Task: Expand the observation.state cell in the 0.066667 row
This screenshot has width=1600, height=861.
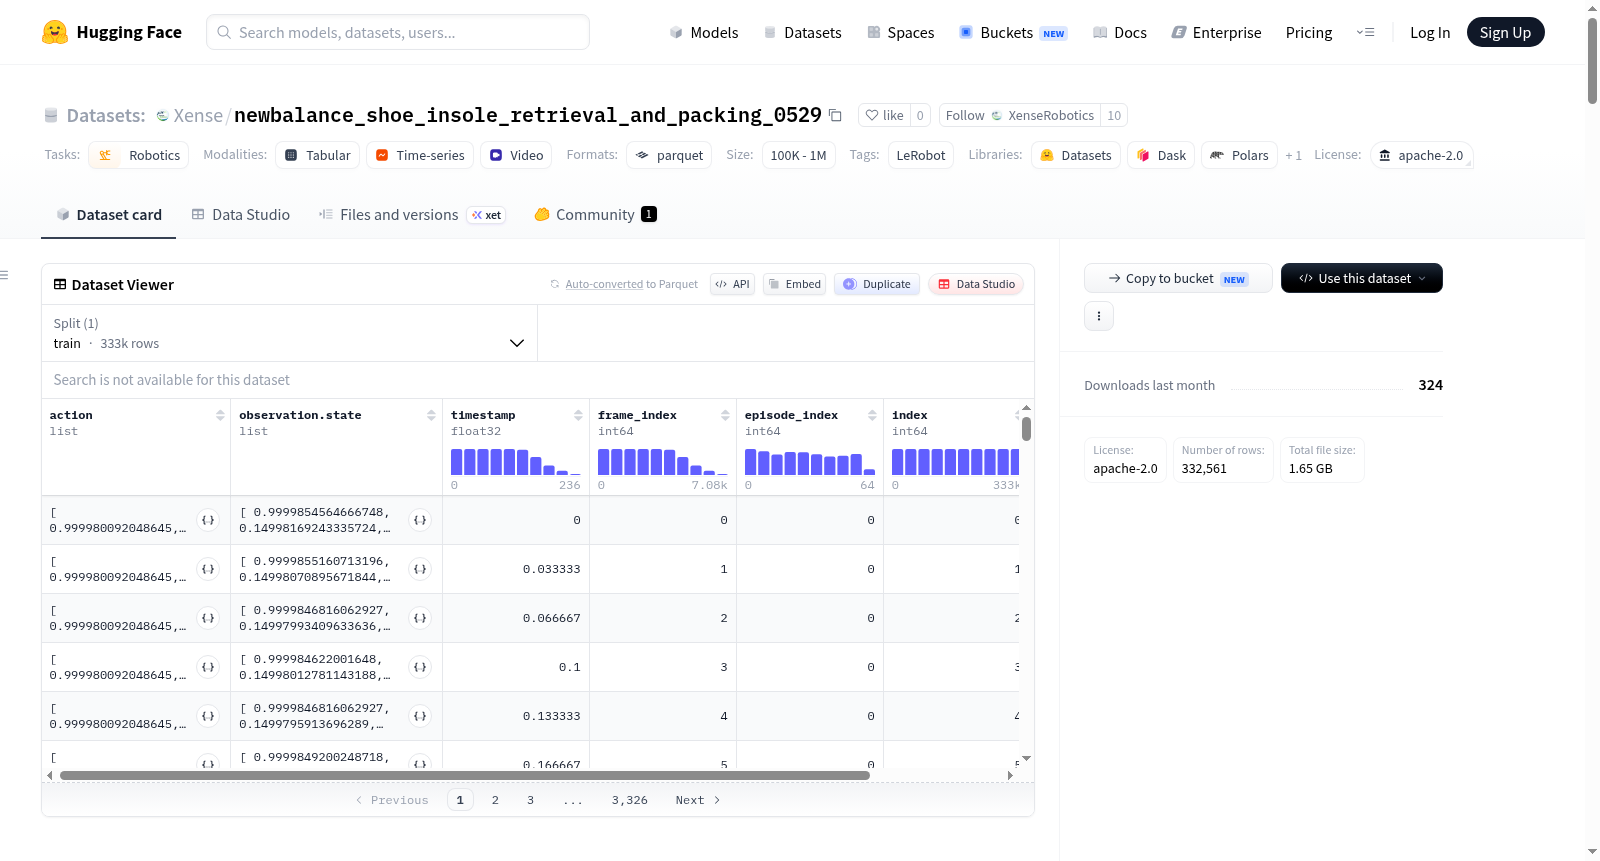Action: pos(420,618)
